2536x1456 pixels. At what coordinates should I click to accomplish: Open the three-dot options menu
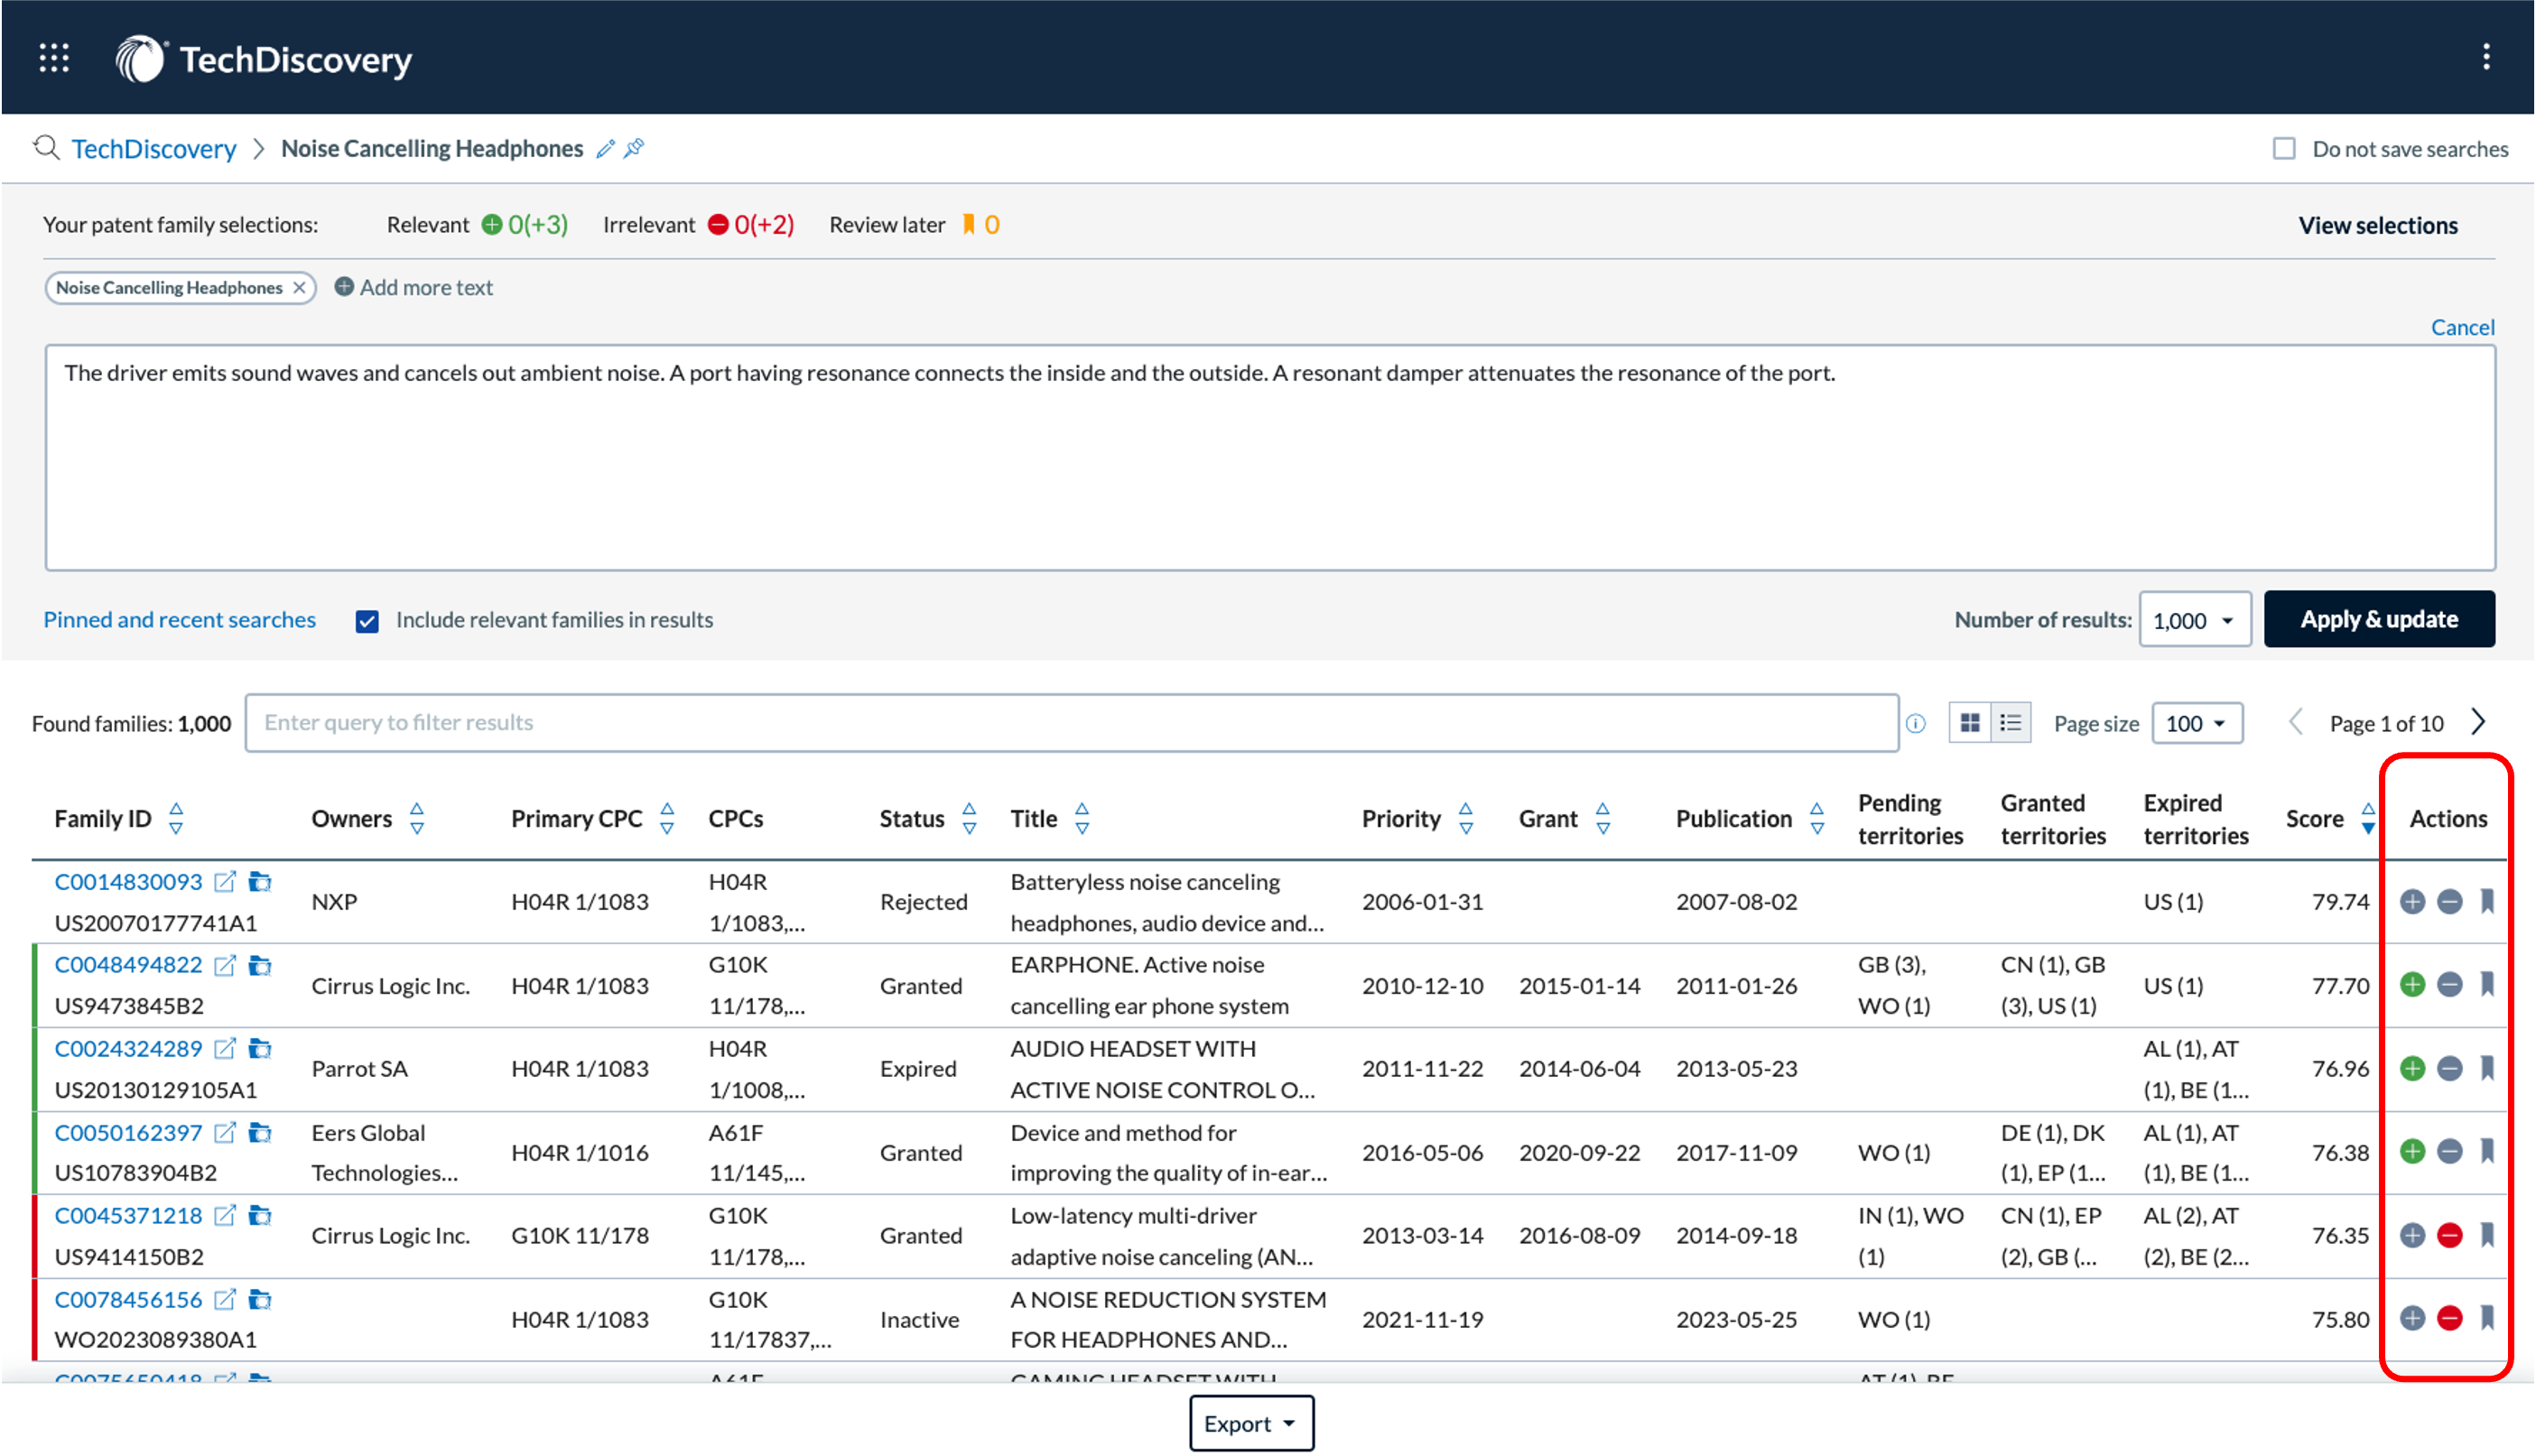pos(2485,57)
